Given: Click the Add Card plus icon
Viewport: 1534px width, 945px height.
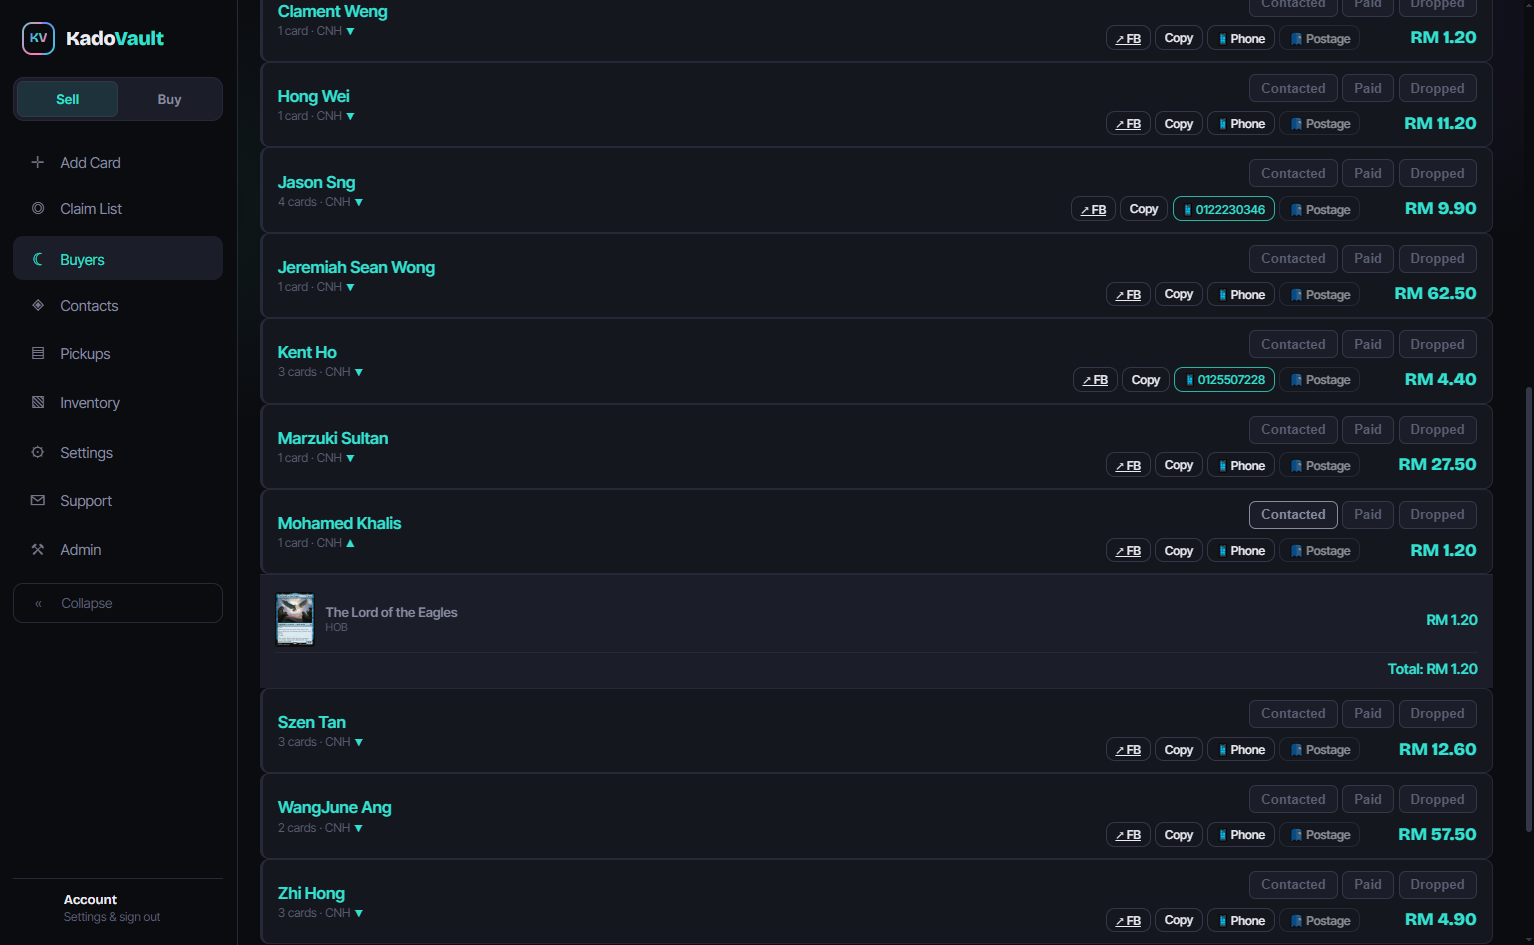Looking at the screenshot, I should pos(38,162).
